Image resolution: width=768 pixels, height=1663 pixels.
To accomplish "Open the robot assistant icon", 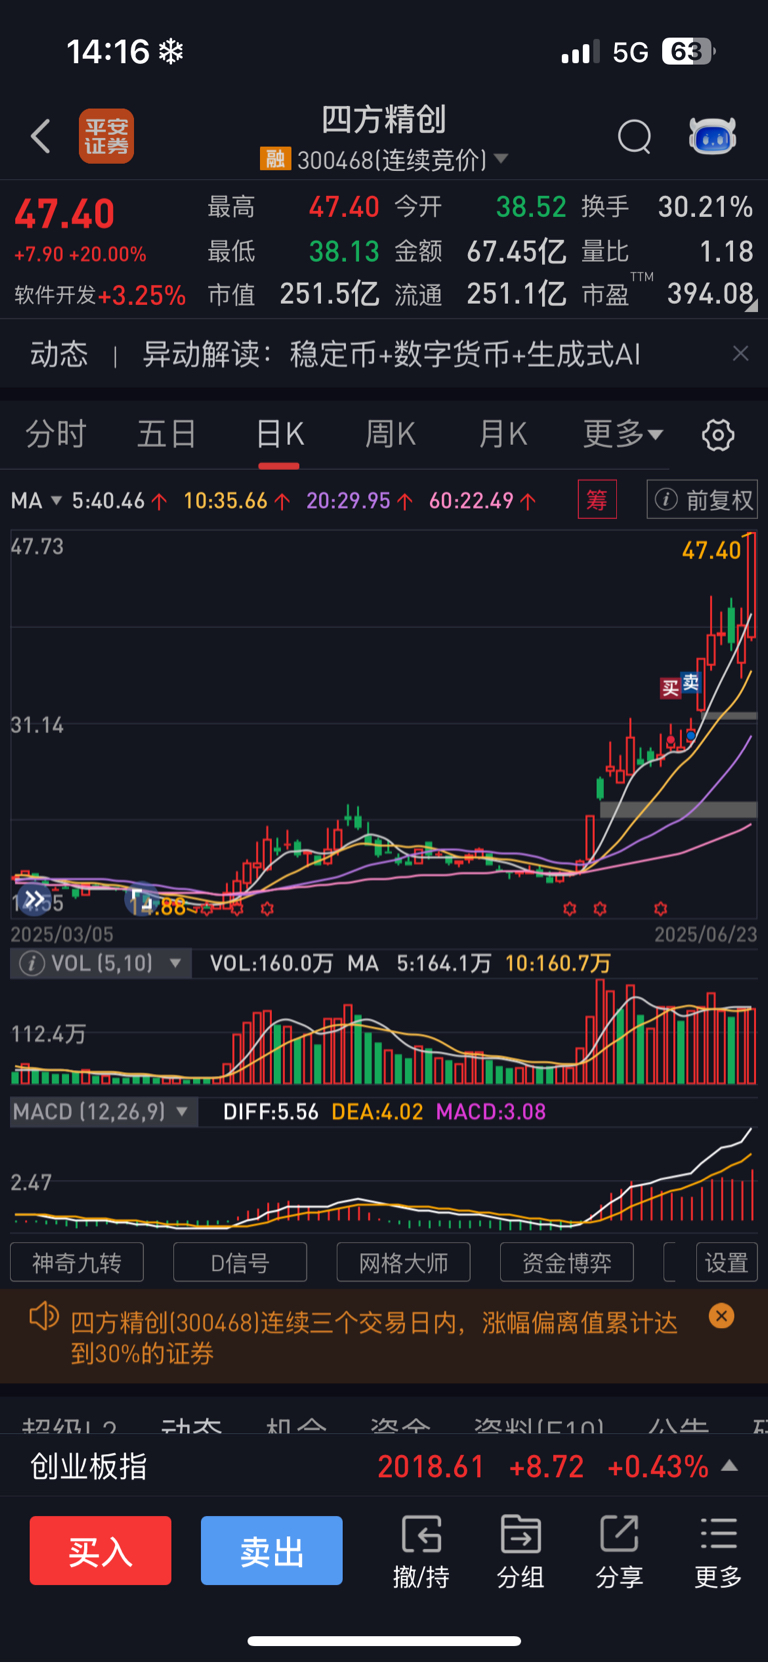I will (712, 136).
